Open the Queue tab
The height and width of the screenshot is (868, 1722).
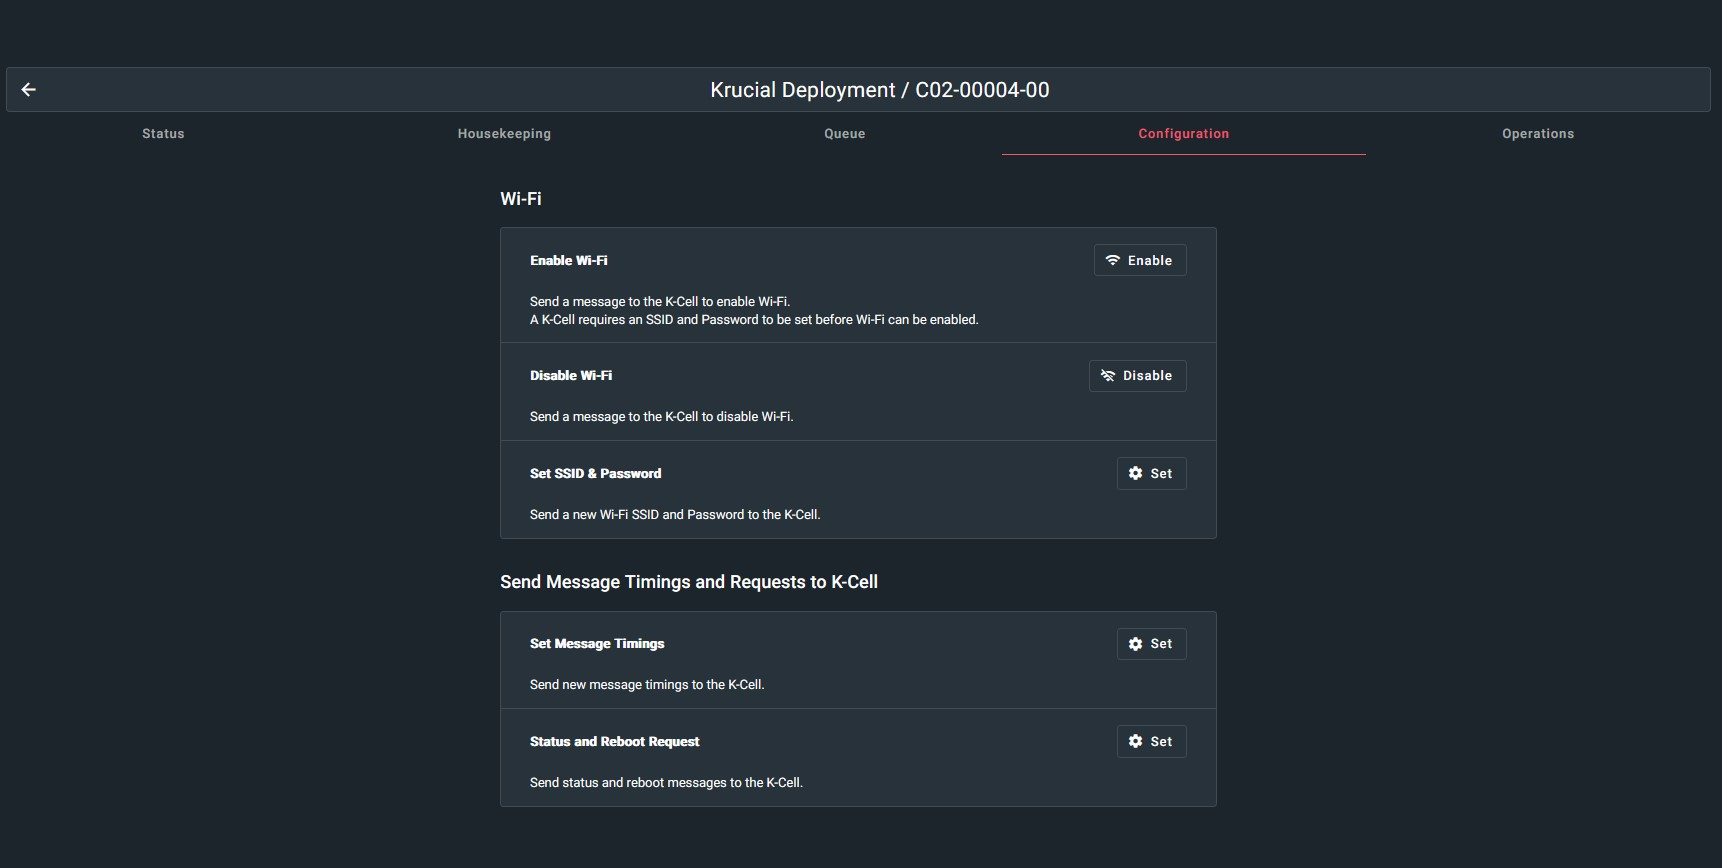click(844, 134)
